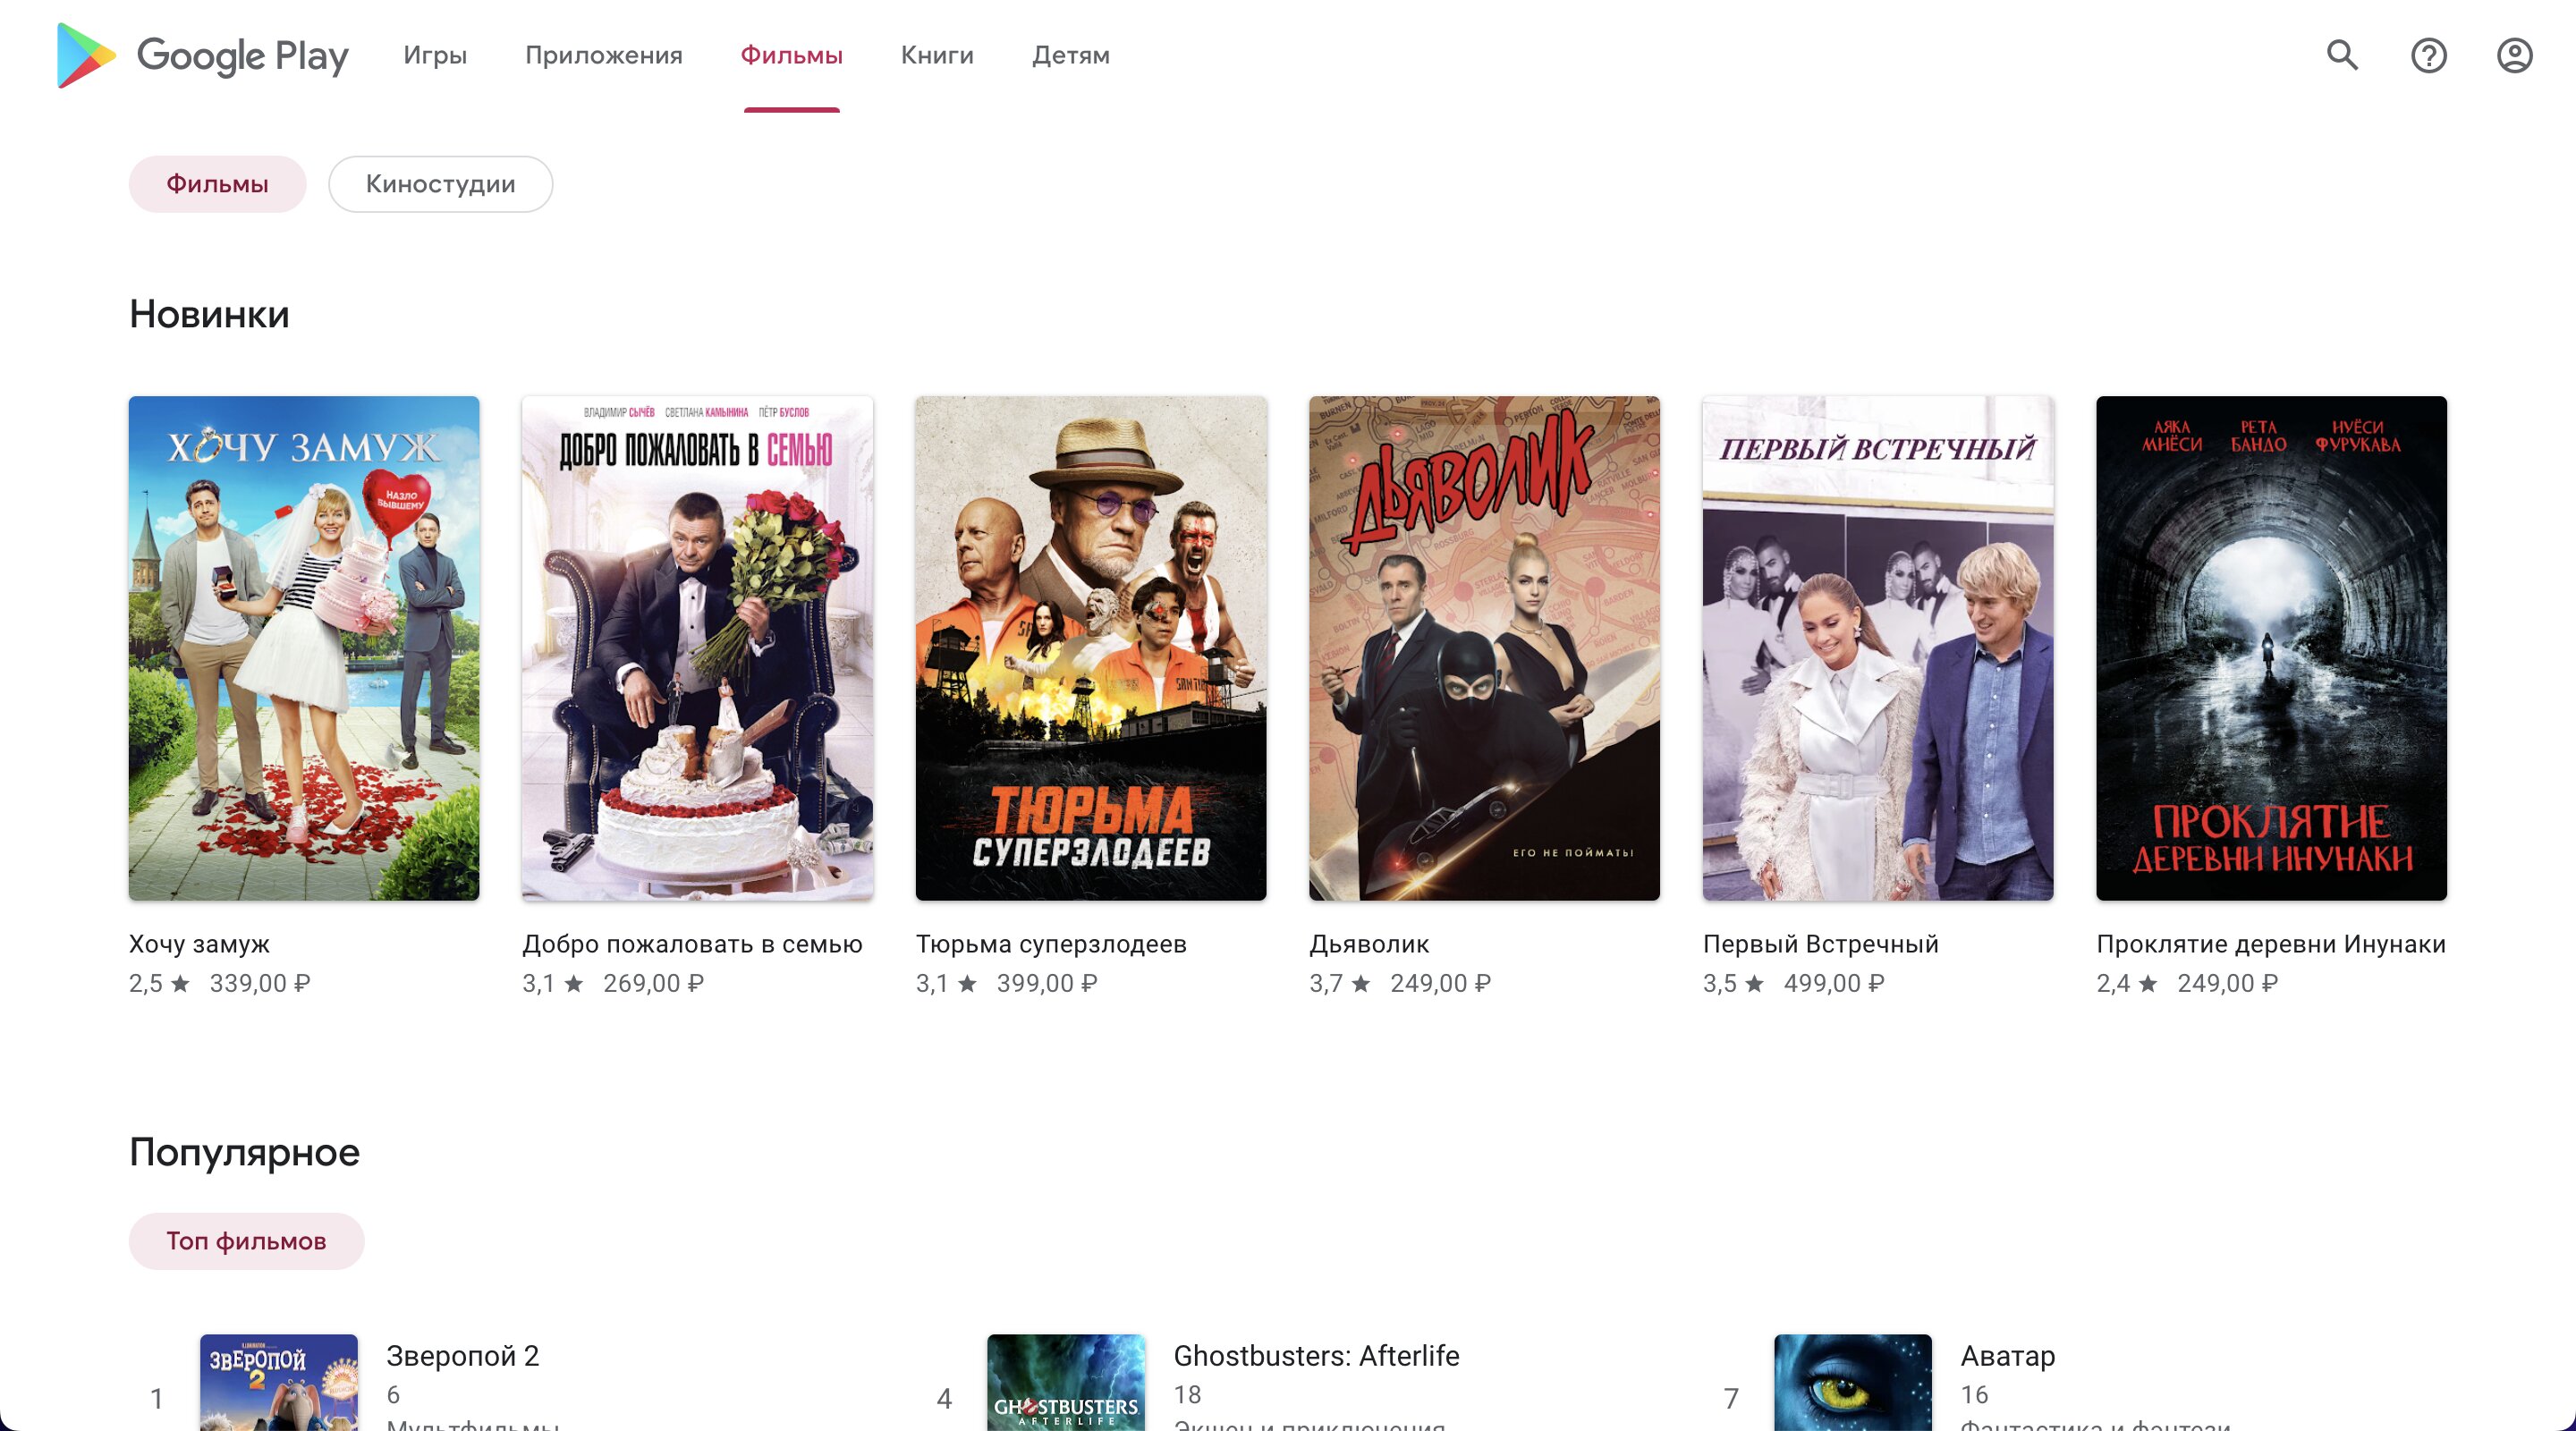Image resolution: width=2576 pixels, height=1431 pixels.
Task: Select the Топ фильмов chip
Action: pos(246,1241)
